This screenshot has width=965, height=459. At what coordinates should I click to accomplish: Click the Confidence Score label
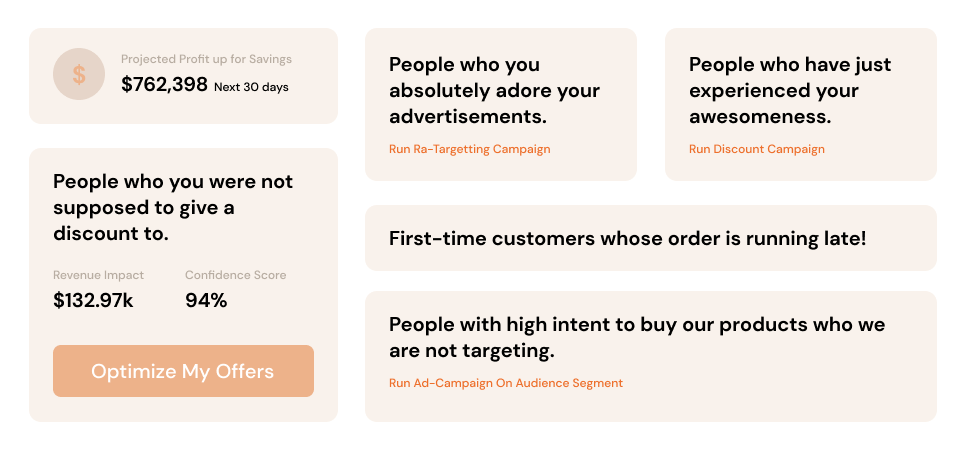coord(236,275)
